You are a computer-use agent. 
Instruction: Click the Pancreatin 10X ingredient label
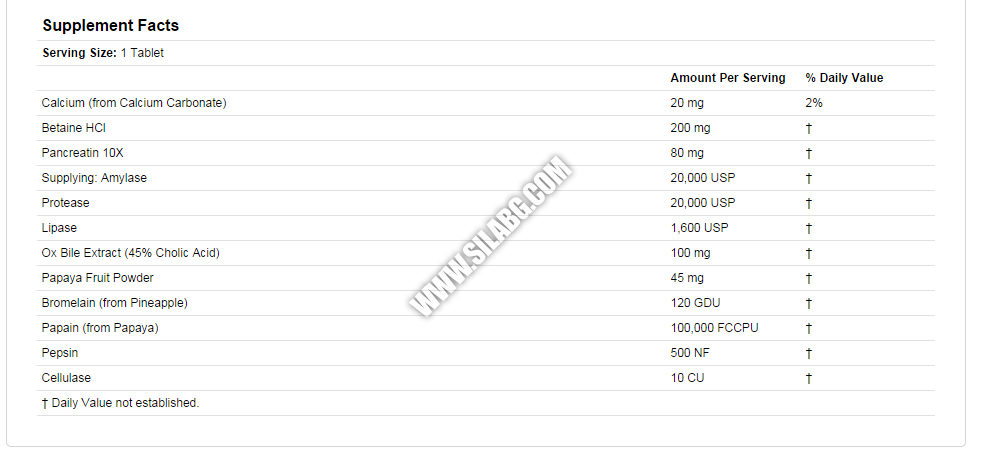click(78, 153)
